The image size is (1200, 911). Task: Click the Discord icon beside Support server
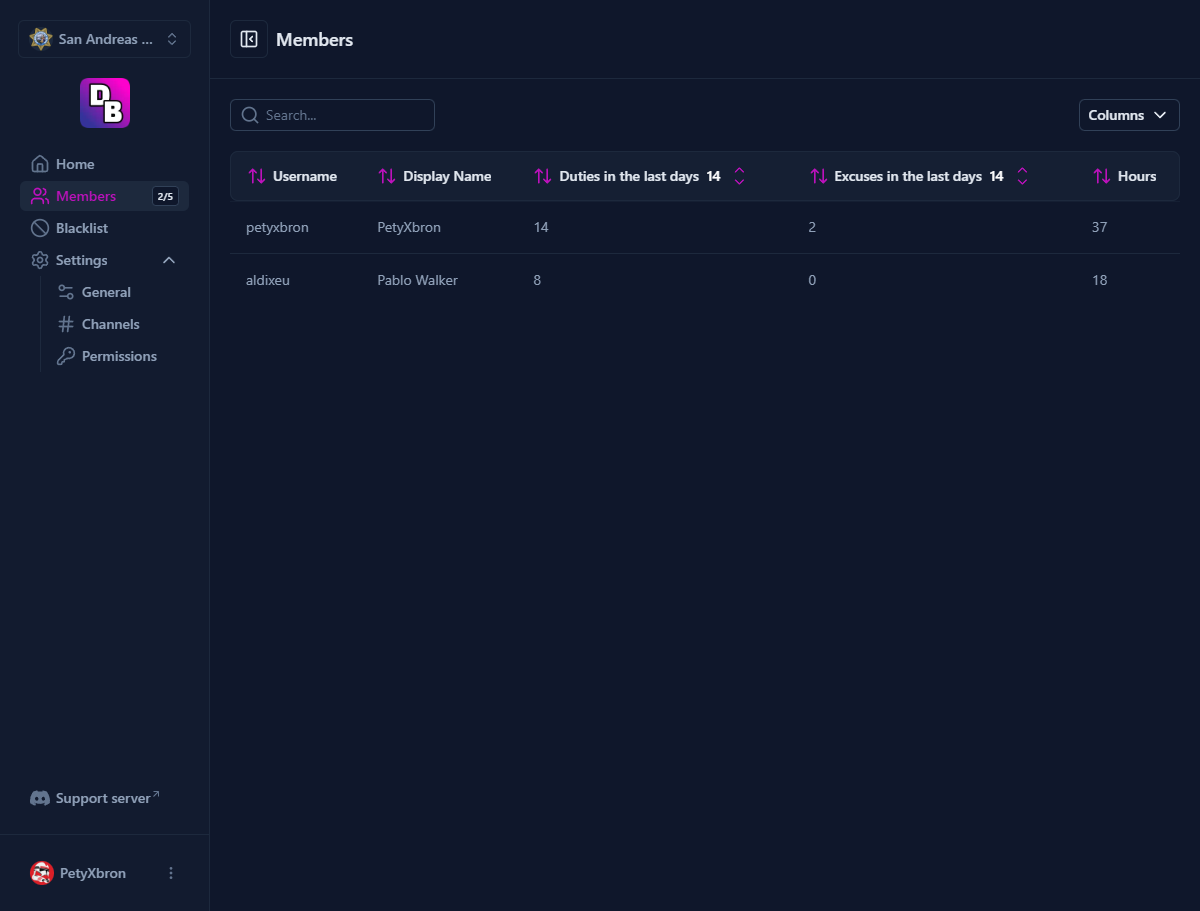[x=40, y=797]
